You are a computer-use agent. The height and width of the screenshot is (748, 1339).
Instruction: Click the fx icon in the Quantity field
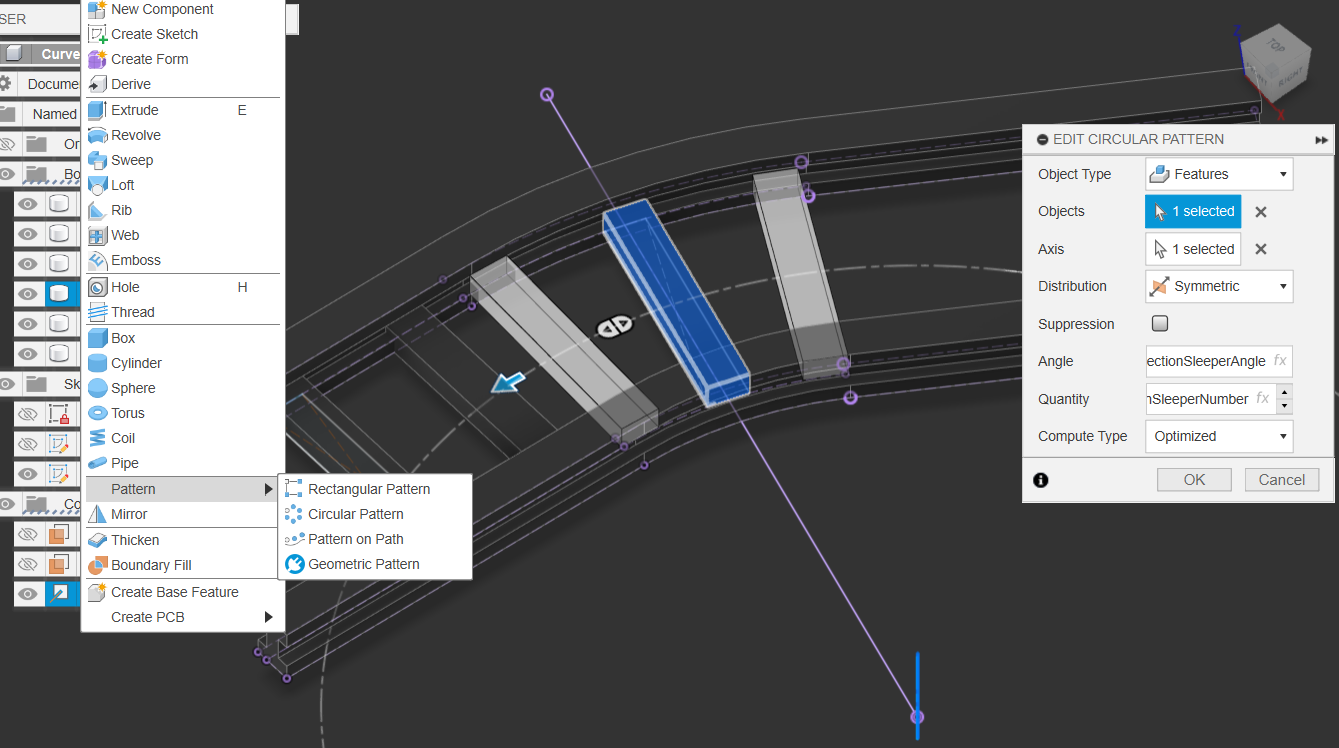(1262, 399)
